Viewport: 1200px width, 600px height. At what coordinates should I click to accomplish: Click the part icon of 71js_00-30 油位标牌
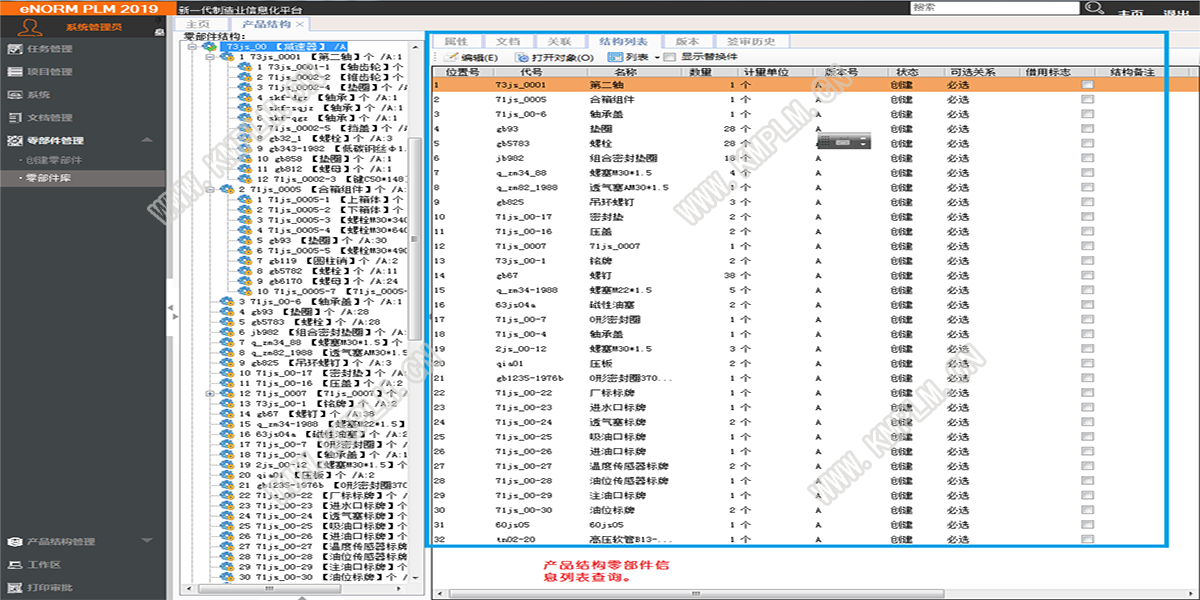[228, 577]
